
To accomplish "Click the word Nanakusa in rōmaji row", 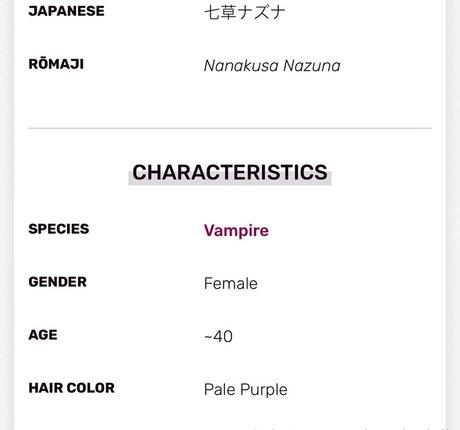I will pyautogui.click(x=241, y=66).
